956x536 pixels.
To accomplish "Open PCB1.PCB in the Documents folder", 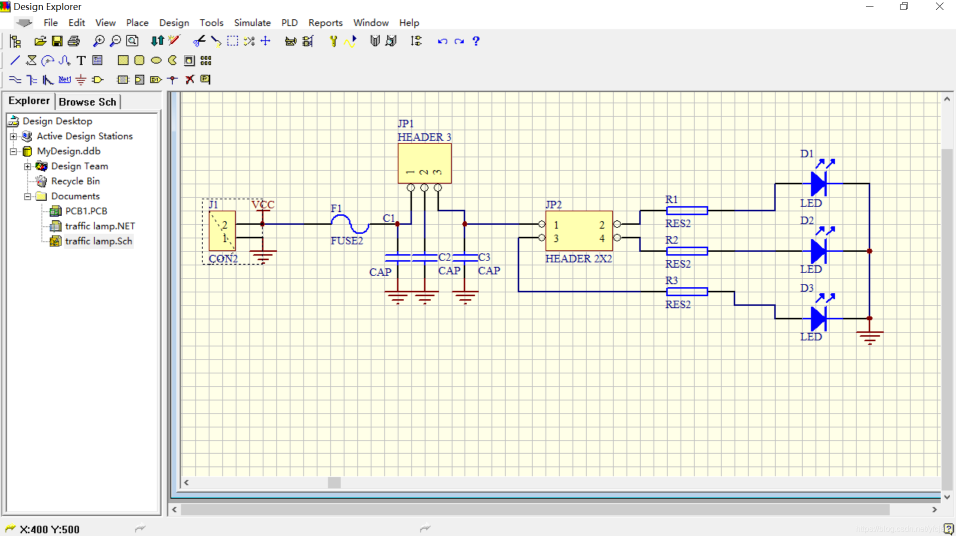I will (x=86, y=211).
